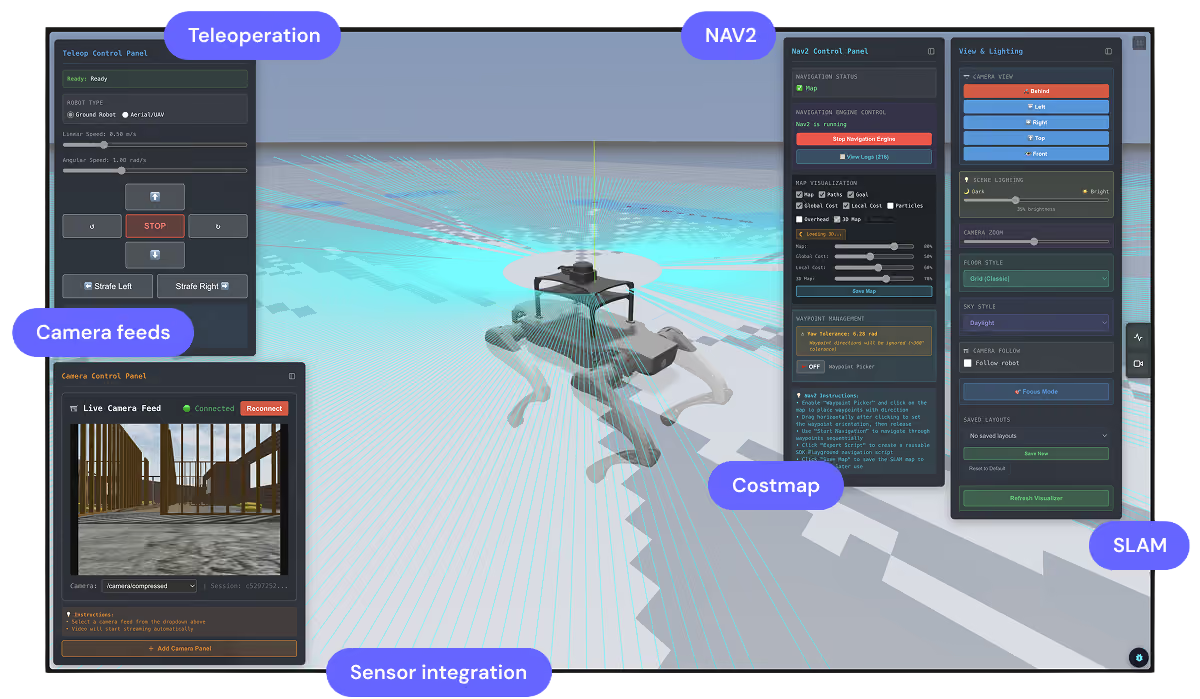Viewport: 1200px width, 699px height.
Task: Toggle the Paths visualization checkbox
Action: pos(824,194)
